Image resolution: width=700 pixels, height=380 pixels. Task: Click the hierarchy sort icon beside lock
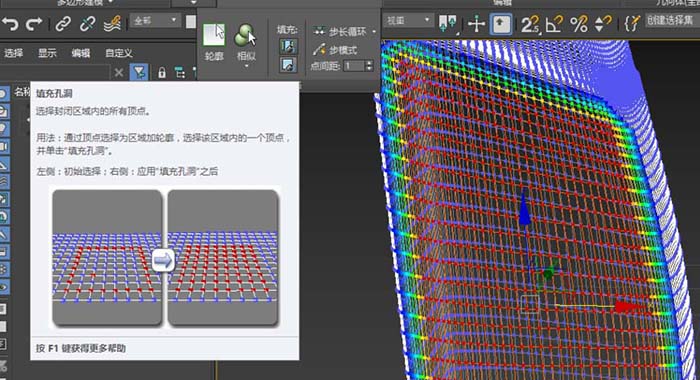[x=180, y=73]
